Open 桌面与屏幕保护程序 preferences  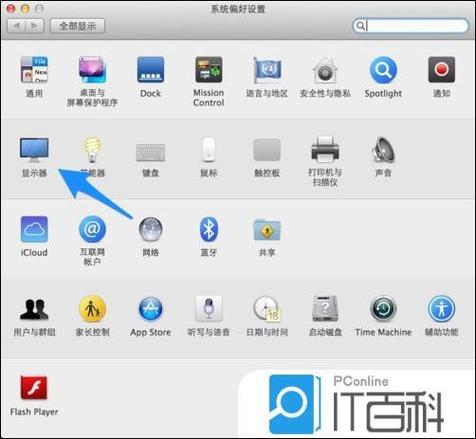pyautogui.click(x=92, y=70)
